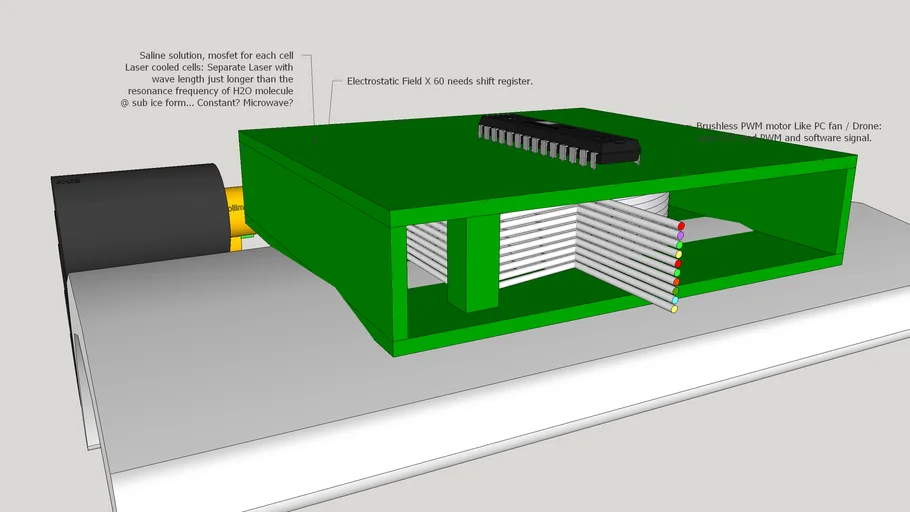Click 'Brushless PWM motor Like PC fan / Drone:' label
The width and height of the screenshot is (910, 512).
[x=789, y=126]
